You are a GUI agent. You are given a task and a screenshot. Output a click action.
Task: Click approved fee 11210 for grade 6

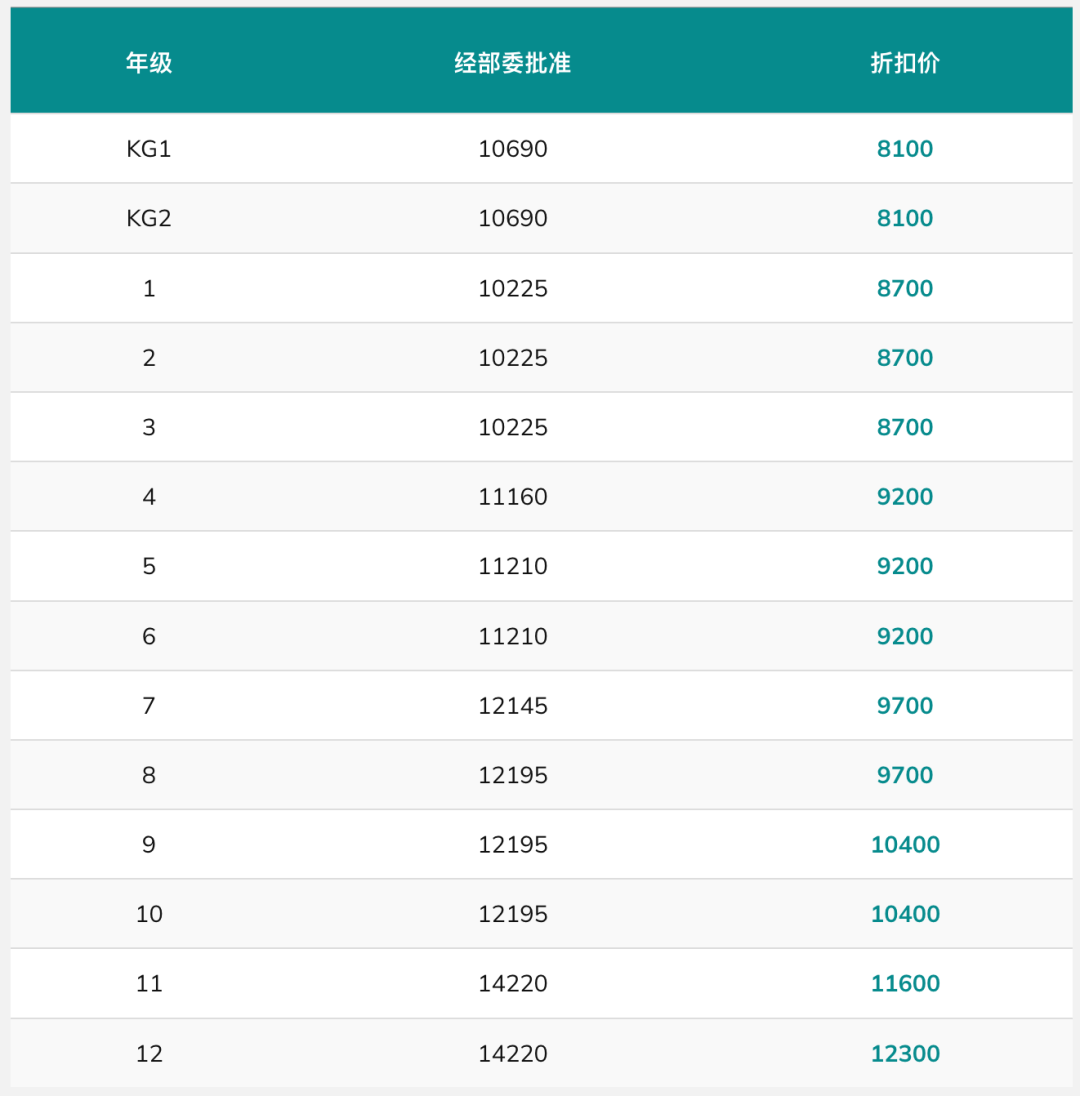pos(512,636)
